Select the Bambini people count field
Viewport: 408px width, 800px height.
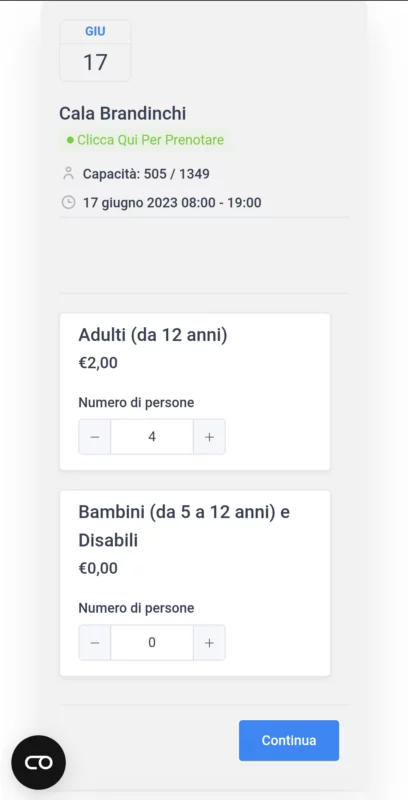click(152, 642)
